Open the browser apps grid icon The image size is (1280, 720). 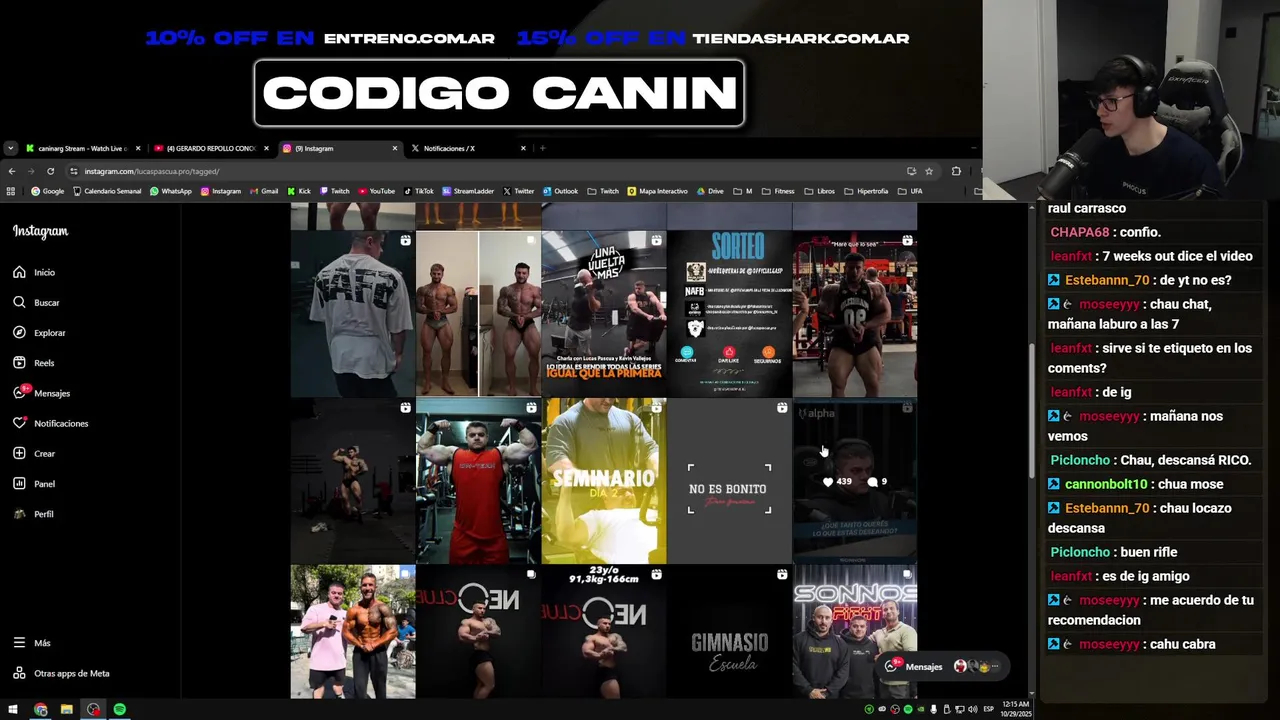pos(11,191)
